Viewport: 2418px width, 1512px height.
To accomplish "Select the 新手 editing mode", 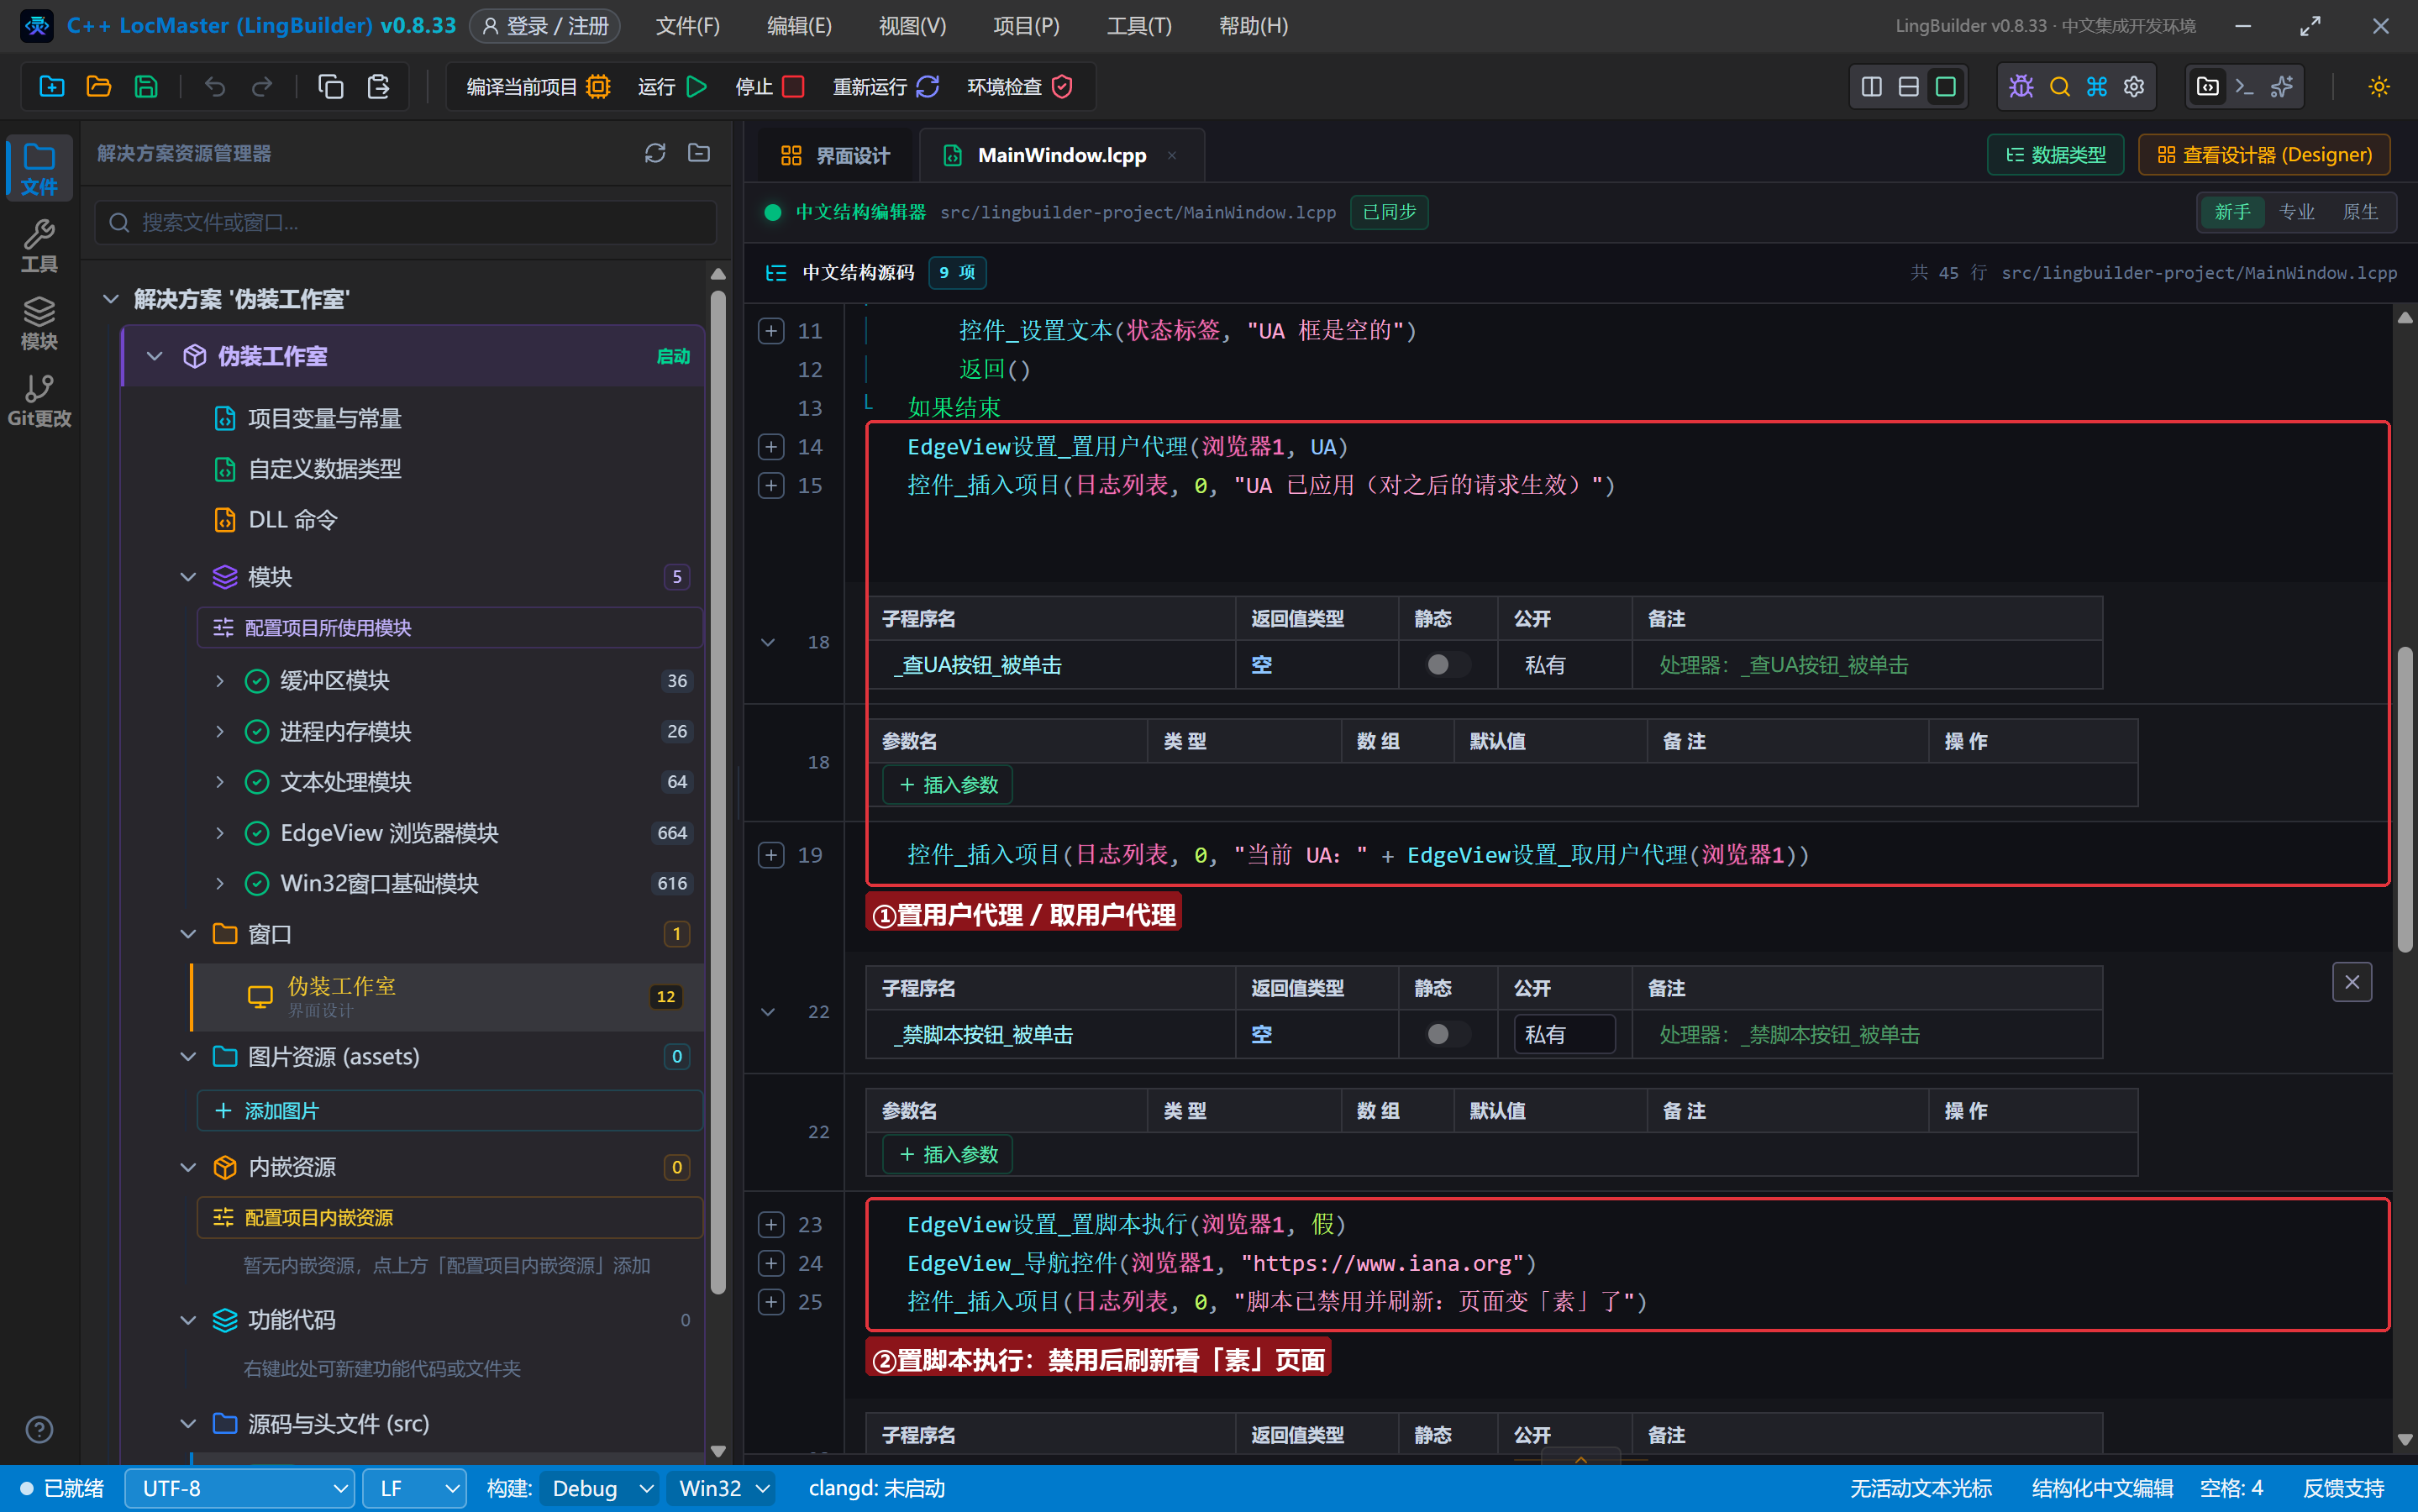I will click(2232, 212).
